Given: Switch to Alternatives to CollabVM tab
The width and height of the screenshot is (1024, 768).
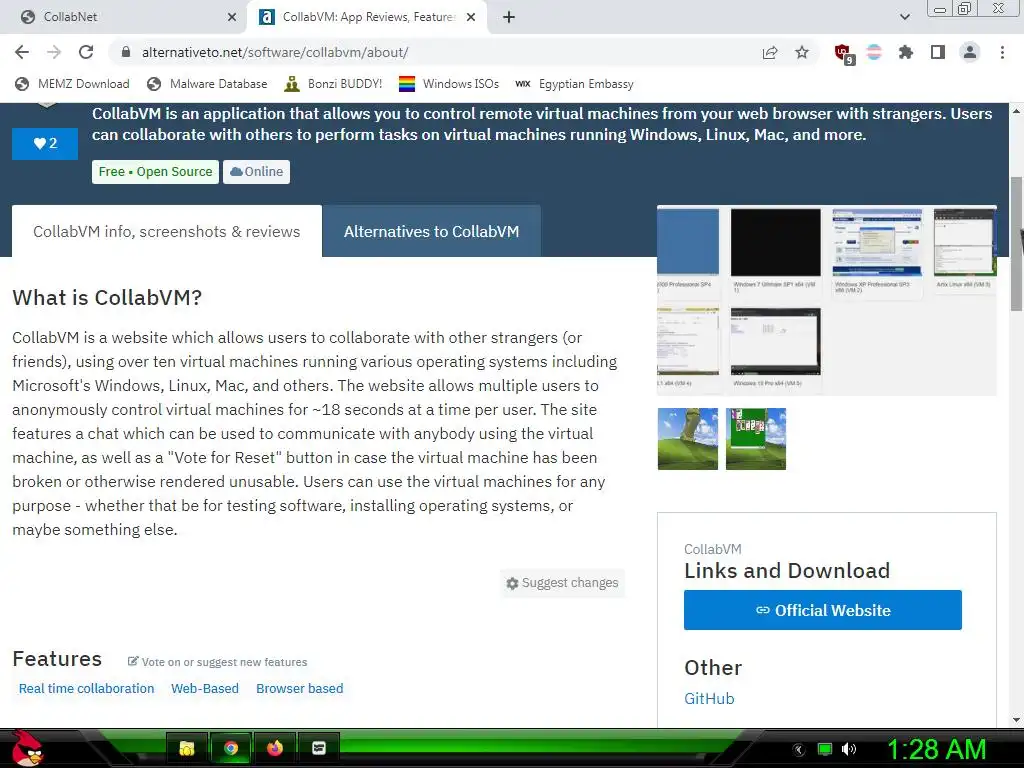Looking at the screenshot, I should [x=432, y=231].
